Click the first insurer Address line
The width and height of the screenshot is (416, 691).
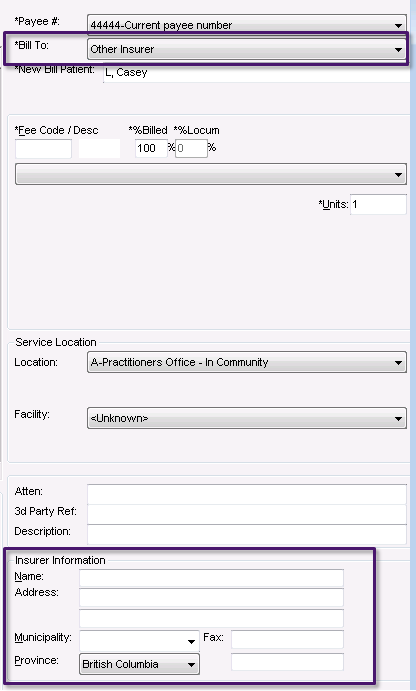point(211,598)
